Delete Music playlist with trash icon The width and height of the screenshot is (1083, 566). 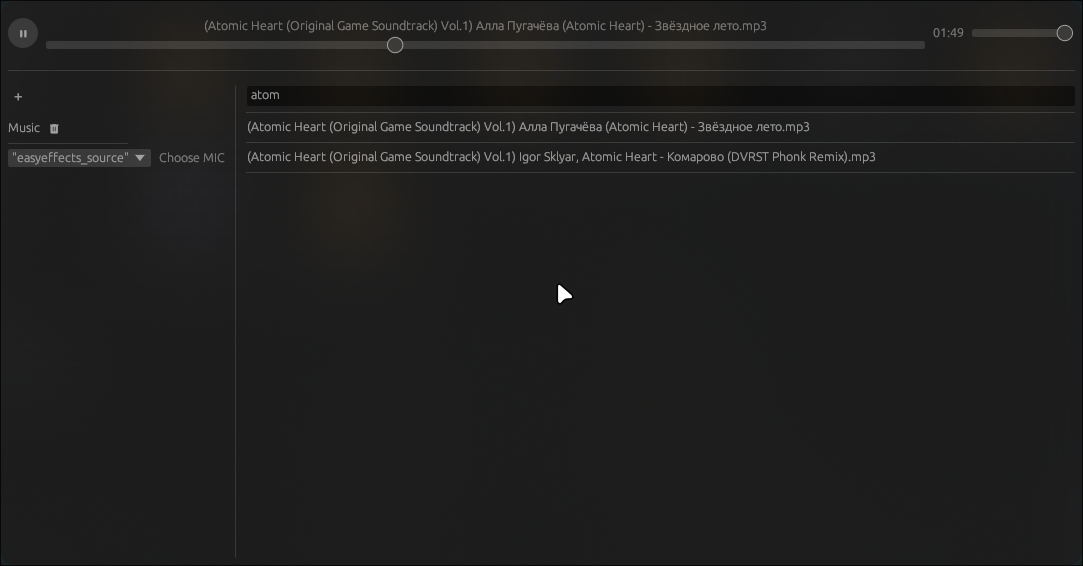[x=55, y=128]
